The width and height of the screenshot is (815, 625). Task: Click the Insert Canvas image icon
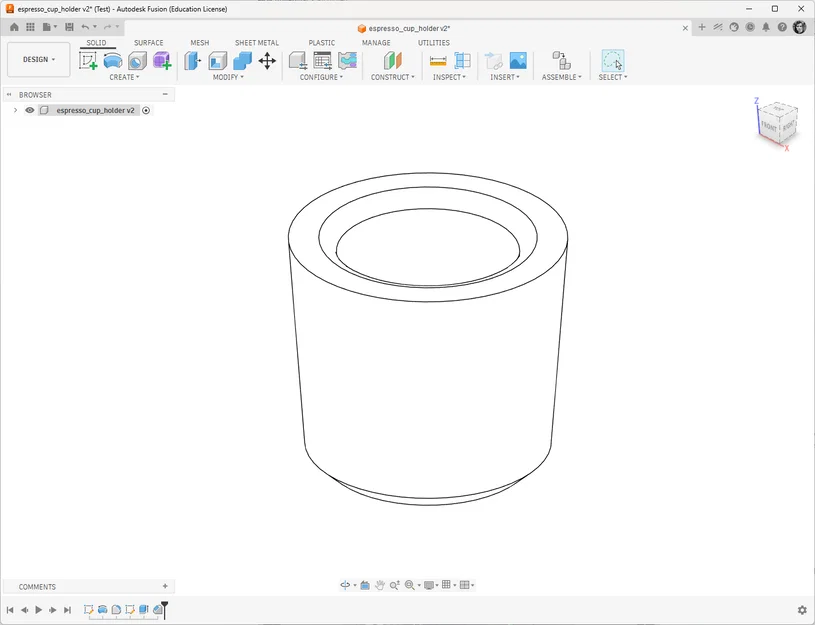(518, 61)
